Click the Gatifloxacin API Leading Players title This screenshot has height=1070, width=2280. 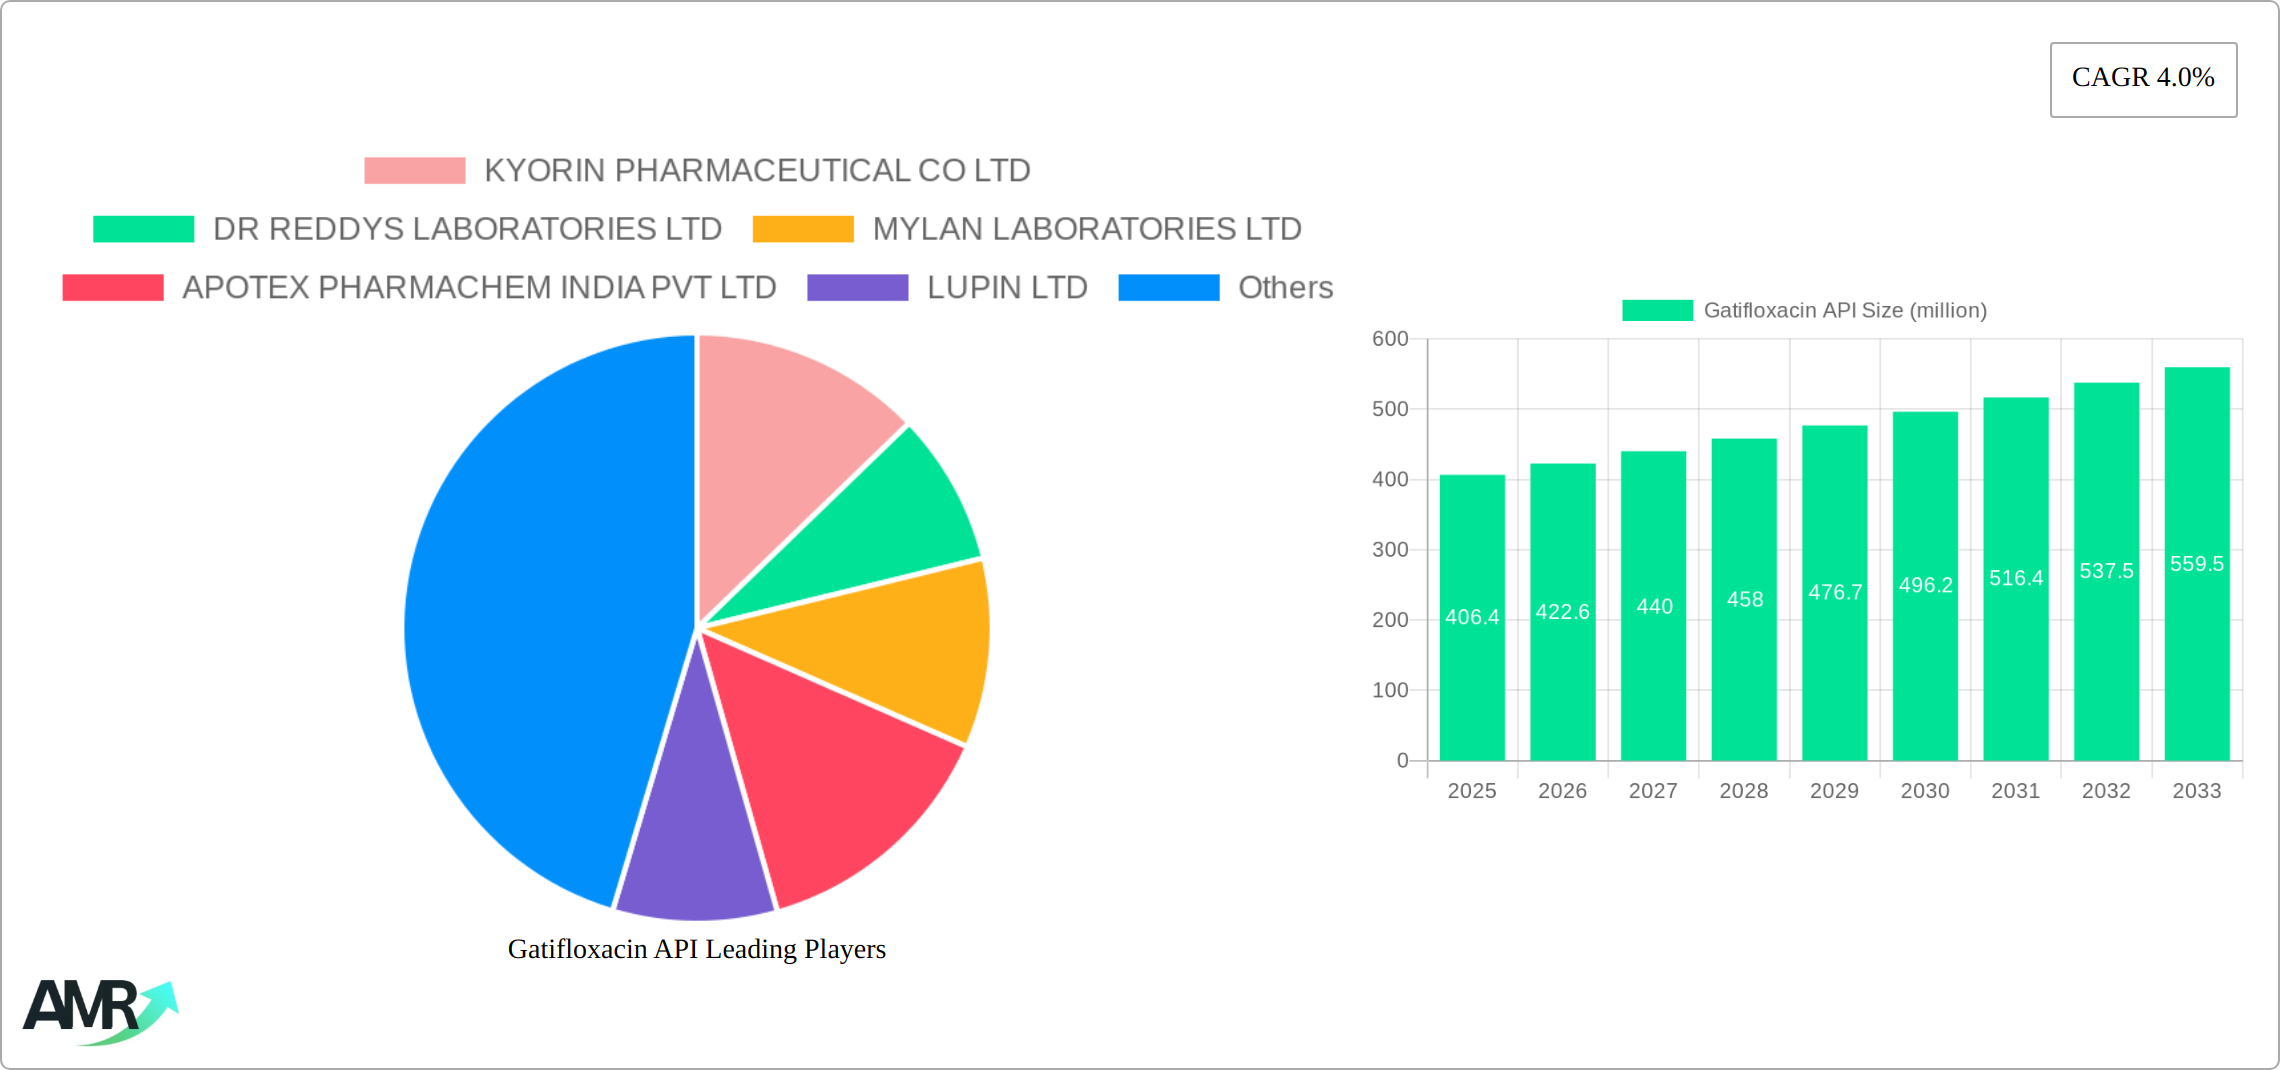(x=697, y=949)
